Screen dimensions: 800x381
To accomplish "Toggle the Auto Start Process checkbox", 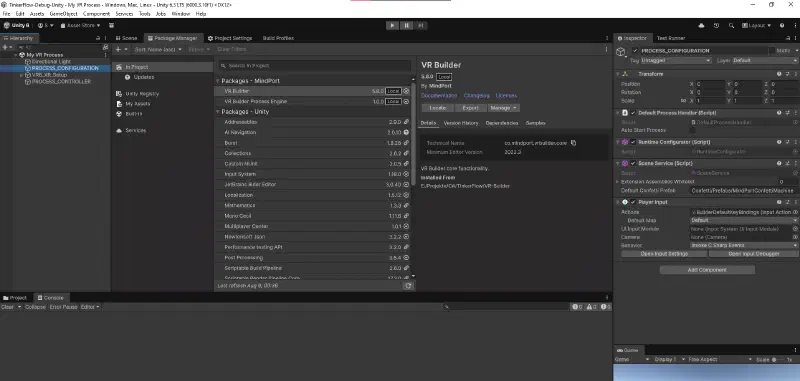I will coord(692,131).
